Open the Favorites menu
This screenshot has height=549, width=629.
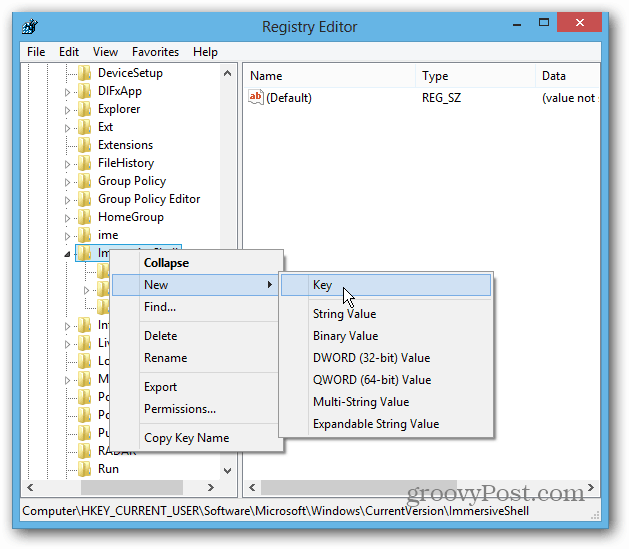pyautogui.click(x=155, y=52)
